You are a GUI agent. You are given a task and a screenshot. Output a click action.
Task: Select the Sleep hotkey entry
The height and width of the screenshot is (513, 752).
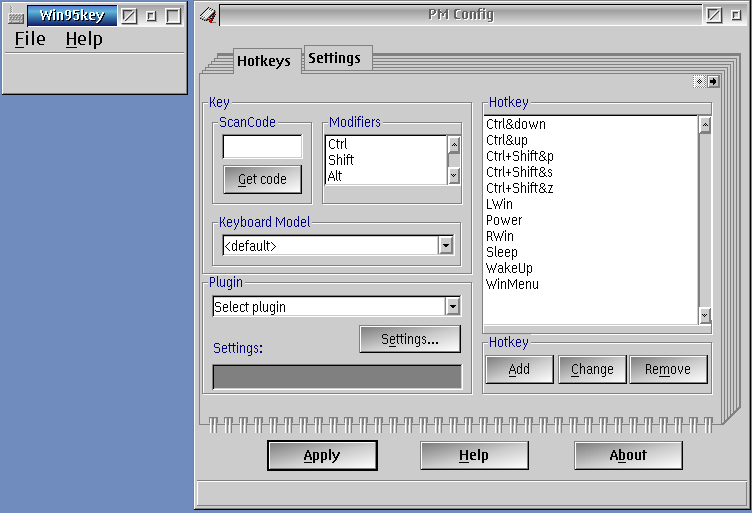pyautogui.click(x=591, y=252)
